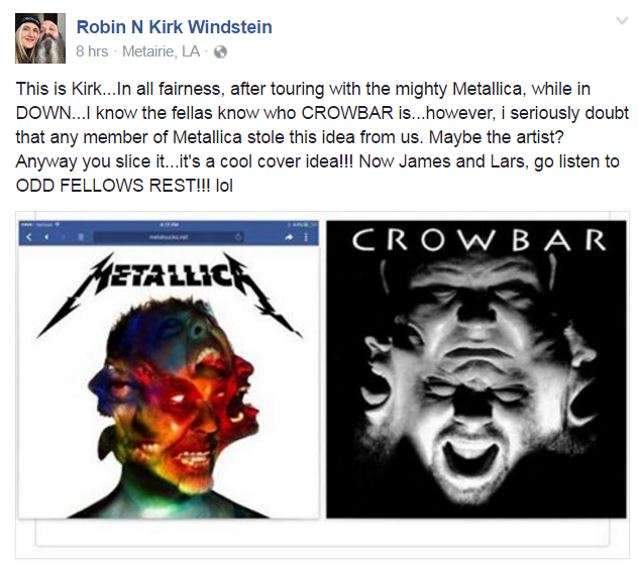The height and width of the screenshot is (567, 638).
Task: Open Robin N Kirk Windstein profile
Action: tap(174, 27)
